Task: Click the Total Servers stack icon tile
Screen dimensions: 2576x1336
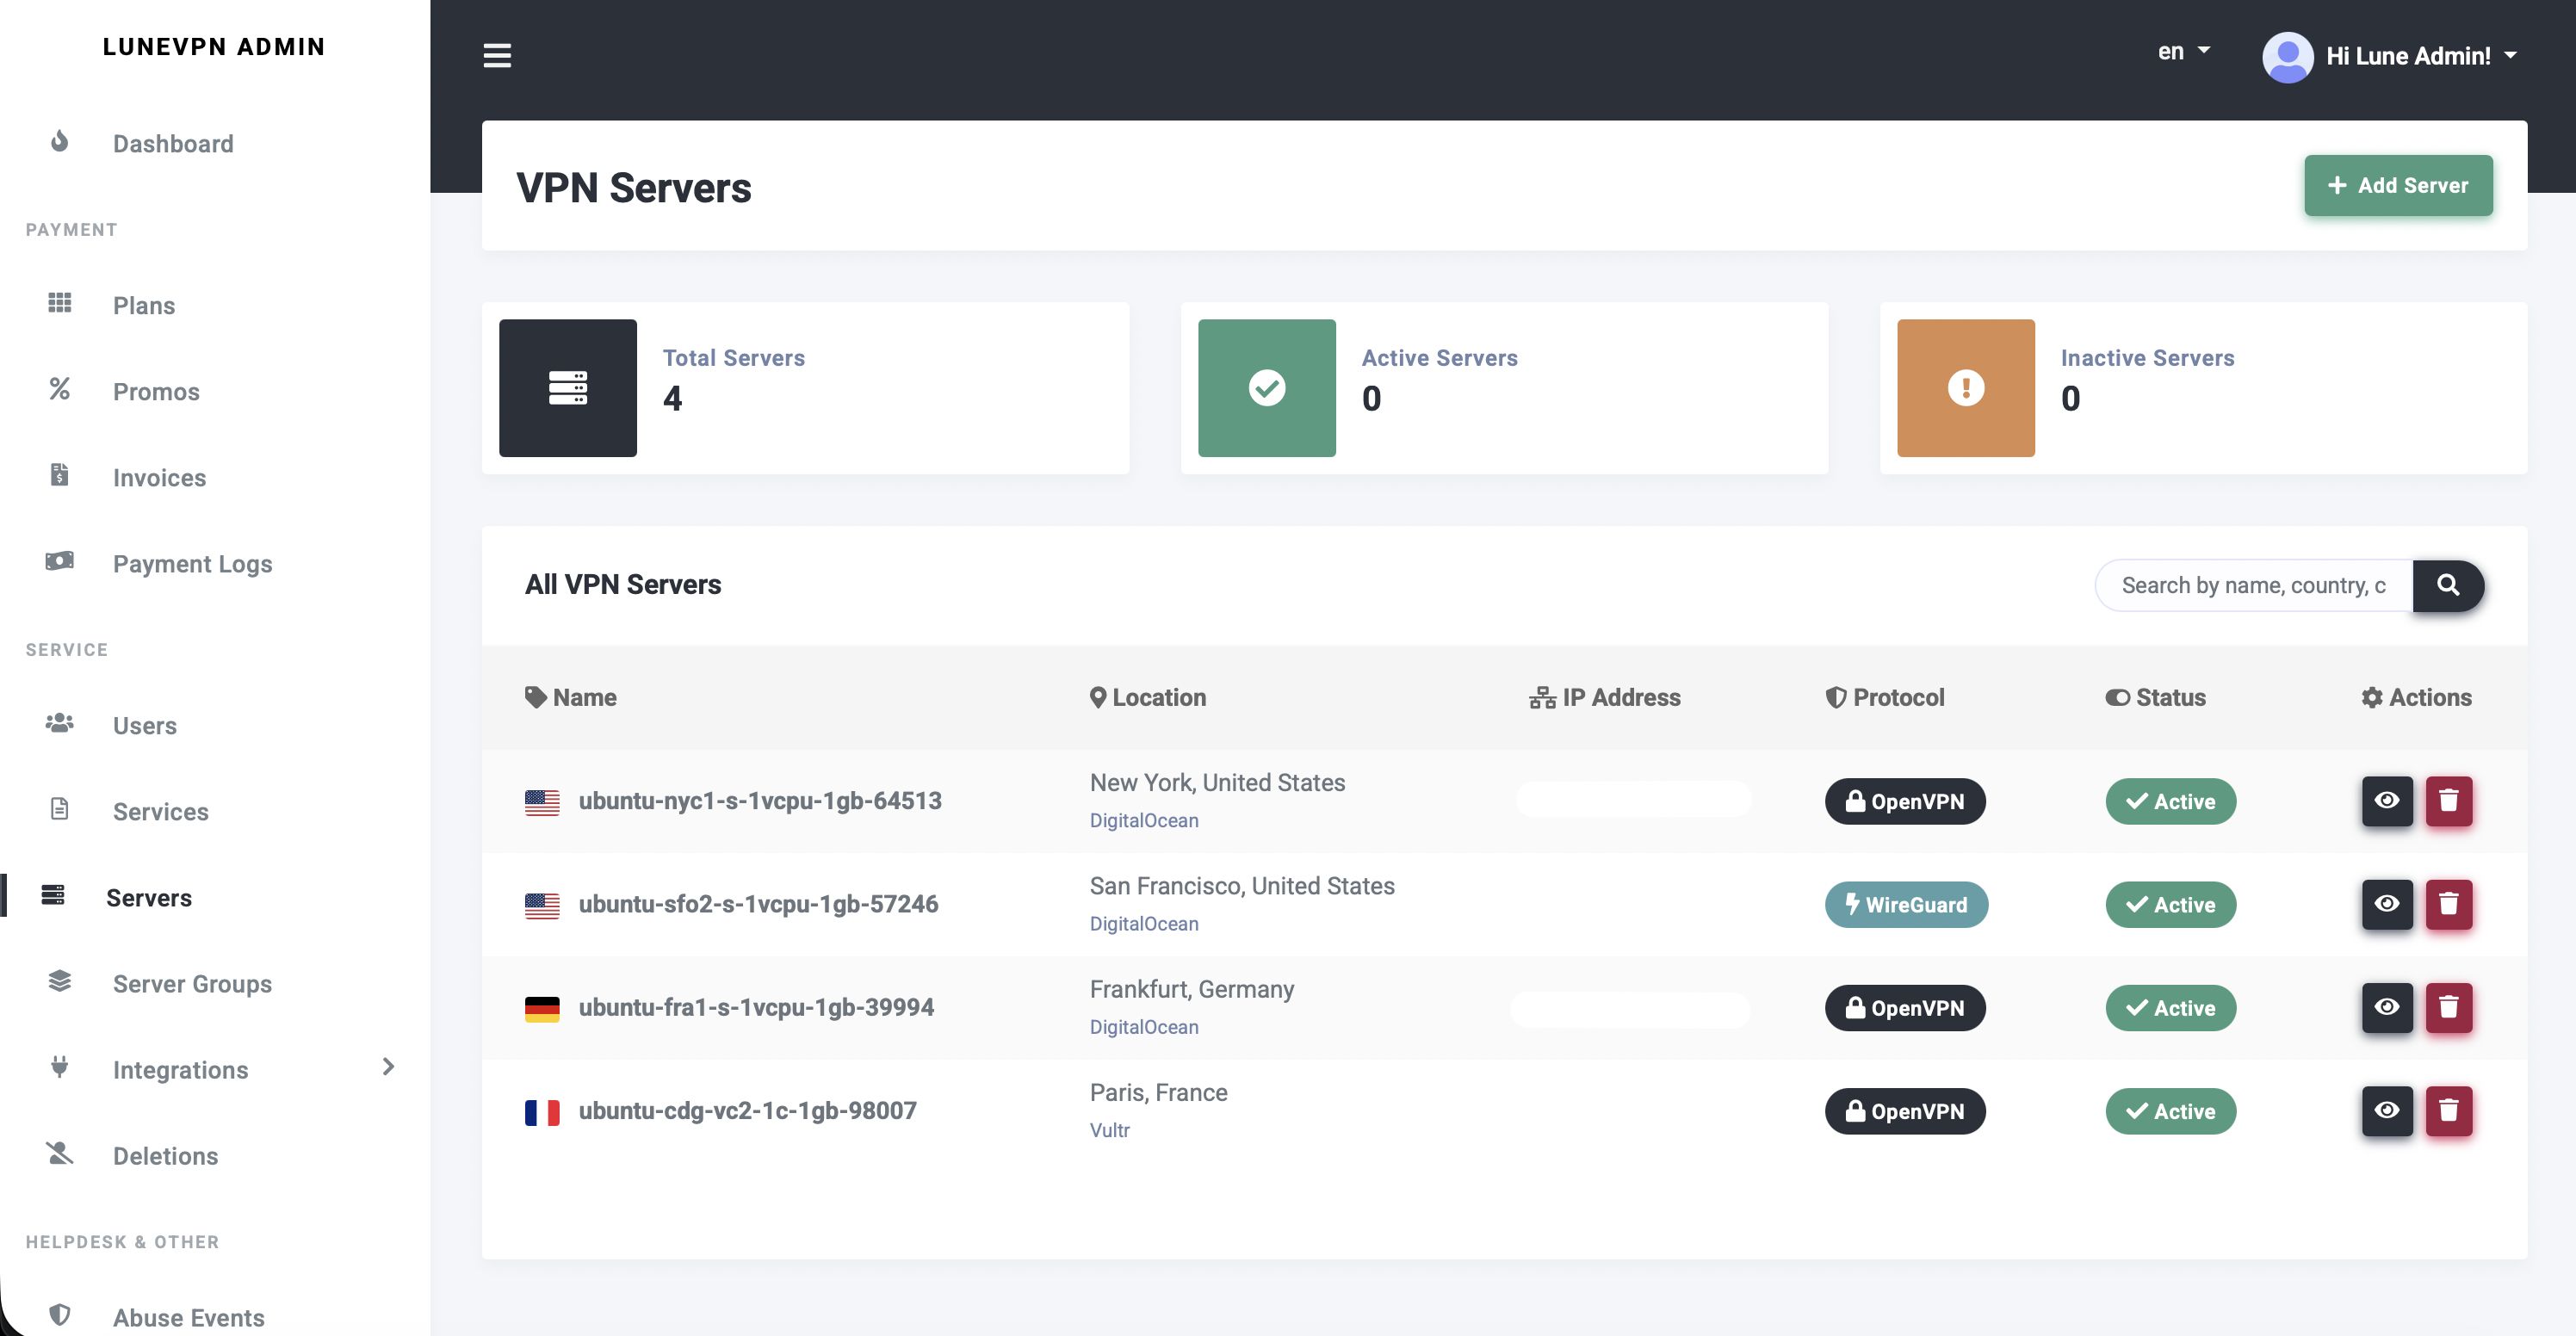Action: tap(568, 388)
